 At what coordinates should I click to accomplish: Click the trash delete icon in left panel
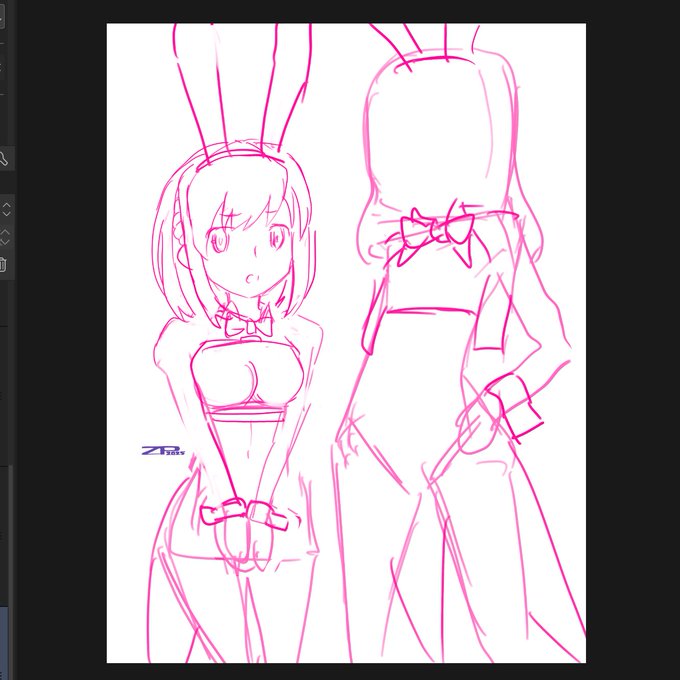pyautogui.click(x=2, y=264)
